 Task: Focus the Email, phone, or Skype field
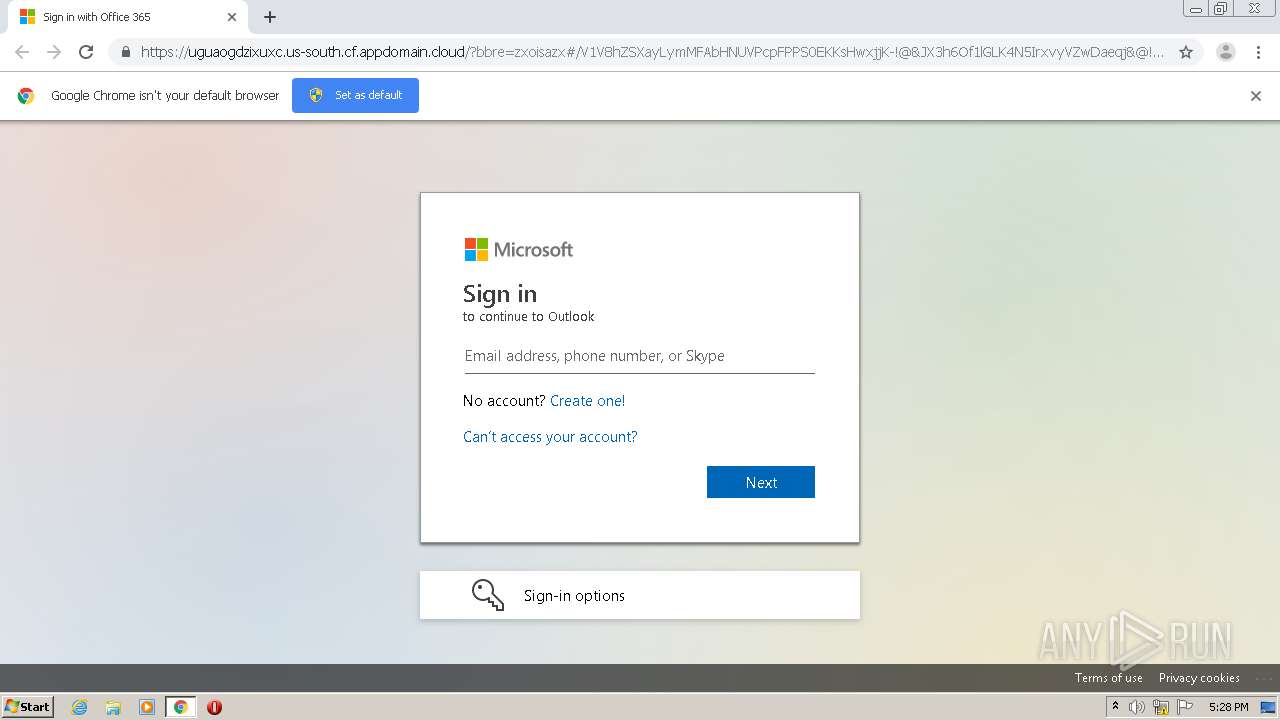coord(639,356)
